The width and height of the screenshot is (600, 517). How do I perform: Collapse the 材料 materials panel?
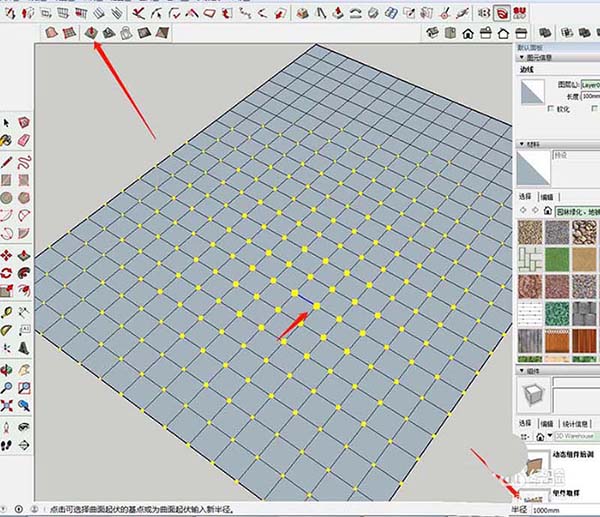[521, 144]
